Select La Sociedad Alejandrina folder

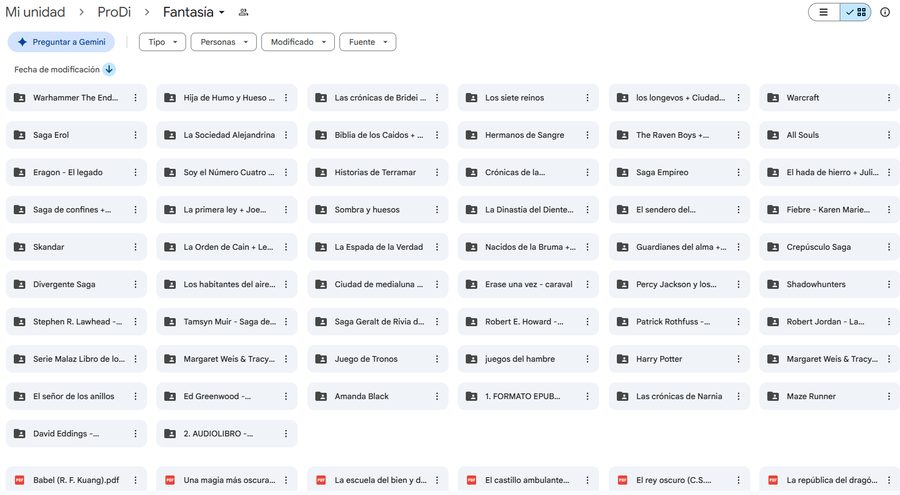pos(227,135)
